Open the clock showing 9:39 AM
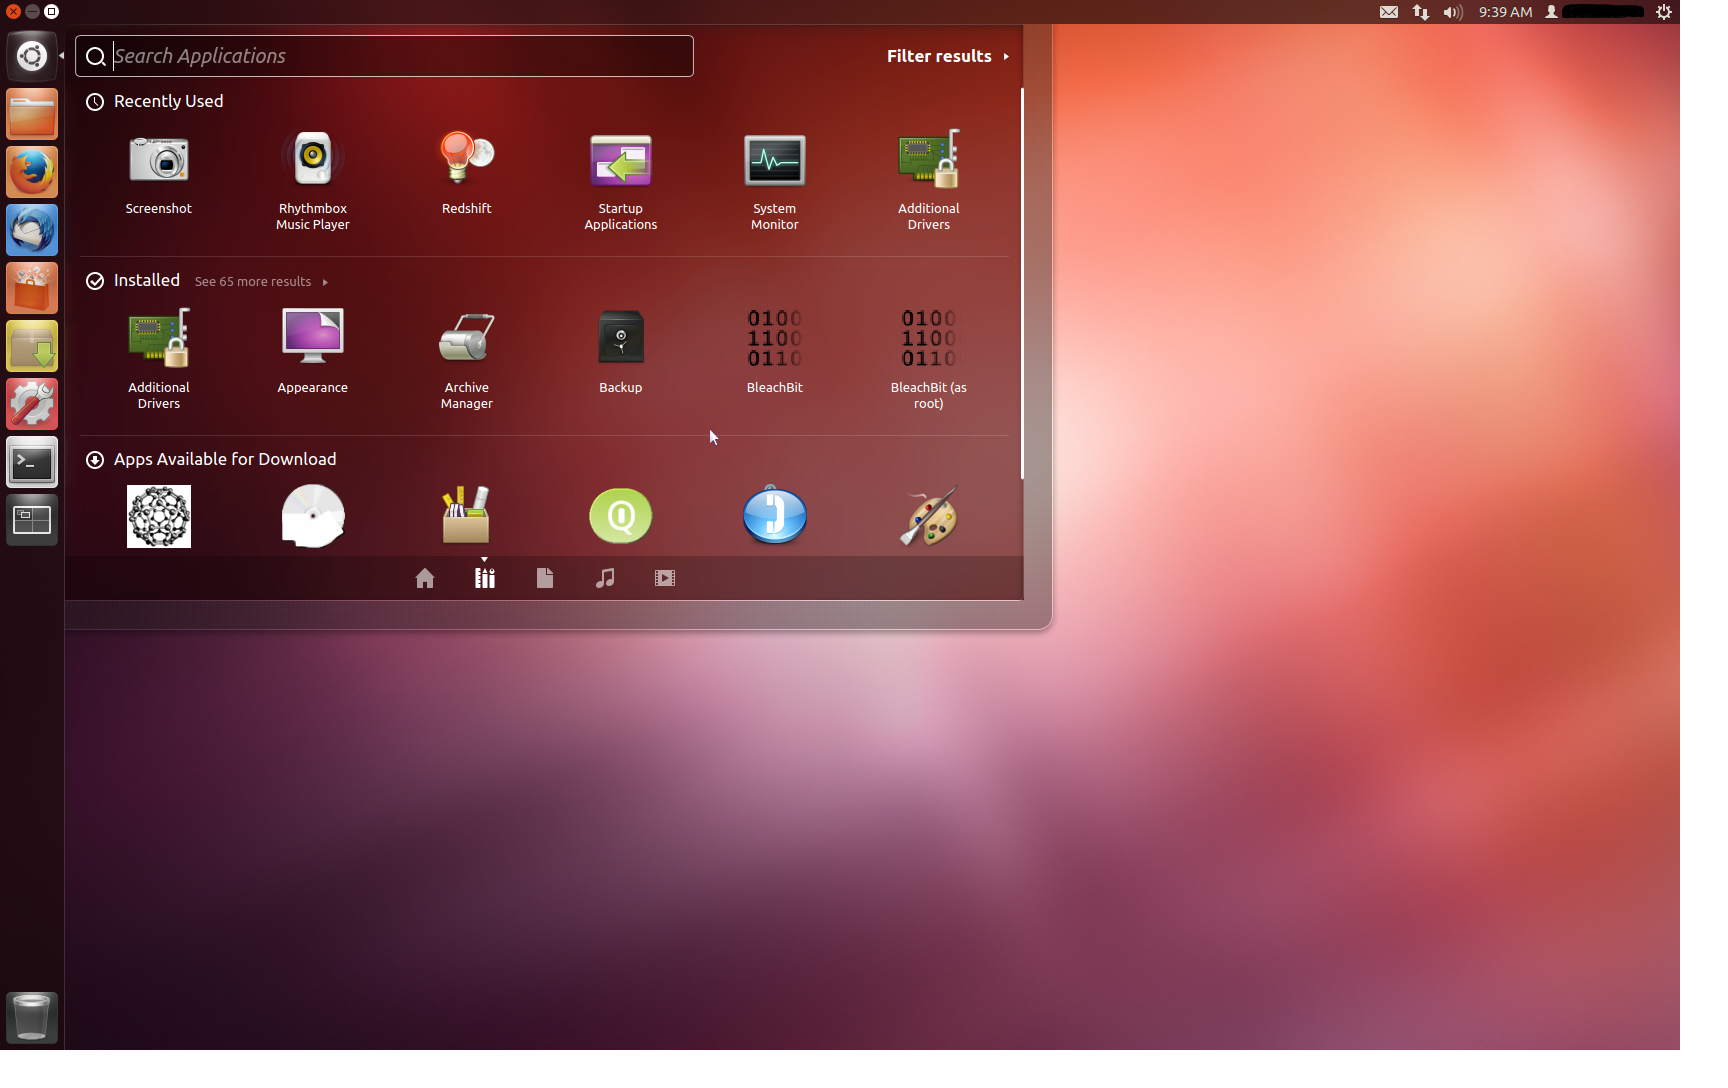The image size is (1728, 1088). click(1505, 12)
